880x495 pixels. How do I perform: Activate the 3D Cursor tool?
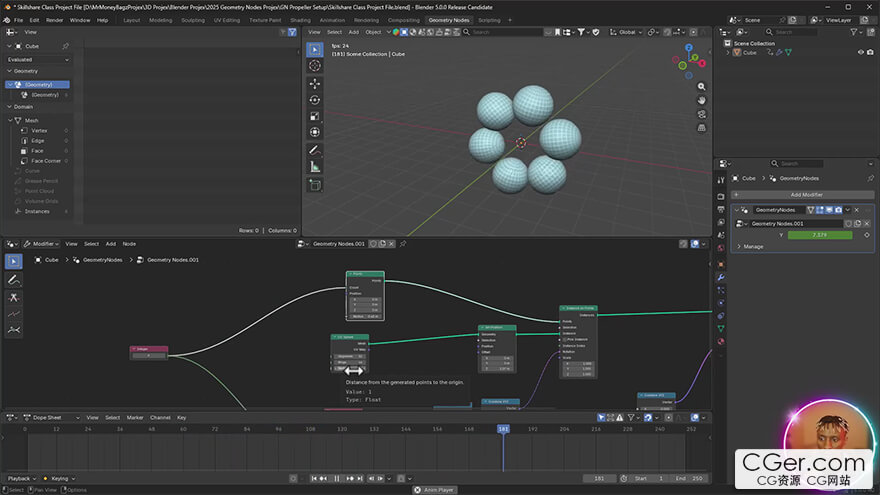(315, 66)
